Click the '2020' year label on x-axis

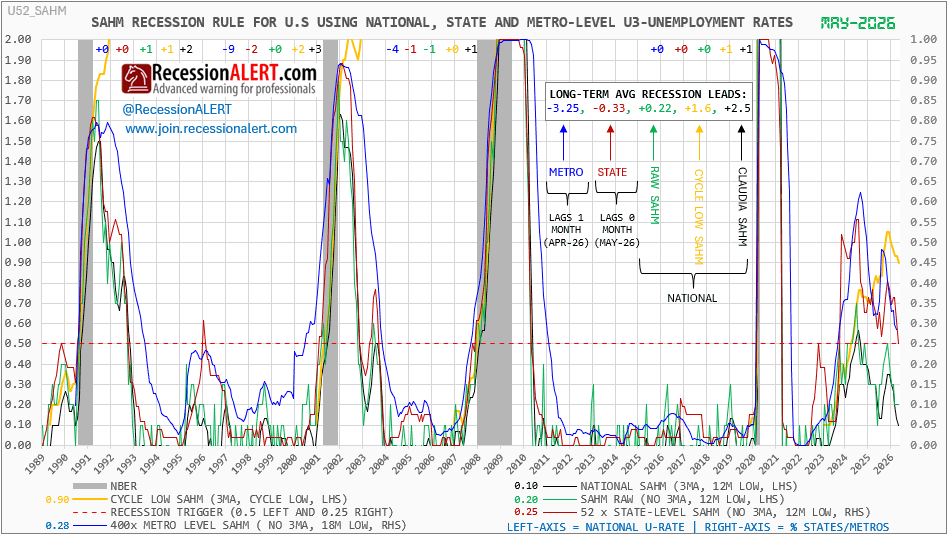(x=746, y=464)
